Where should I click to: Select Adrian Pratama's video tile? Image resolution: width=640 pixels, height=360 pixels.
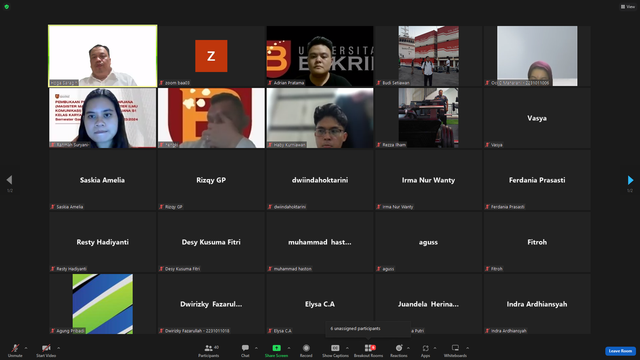coord(320,56)
